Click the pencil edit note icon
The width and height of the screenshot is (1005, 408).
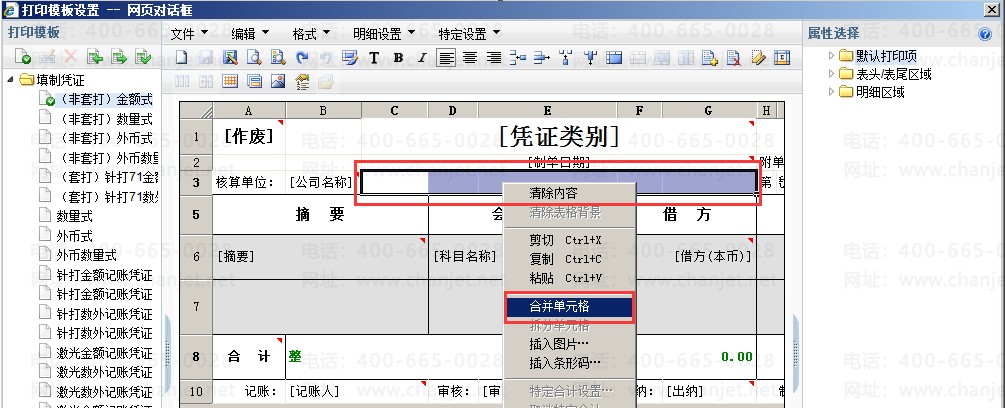pos(758,58)
